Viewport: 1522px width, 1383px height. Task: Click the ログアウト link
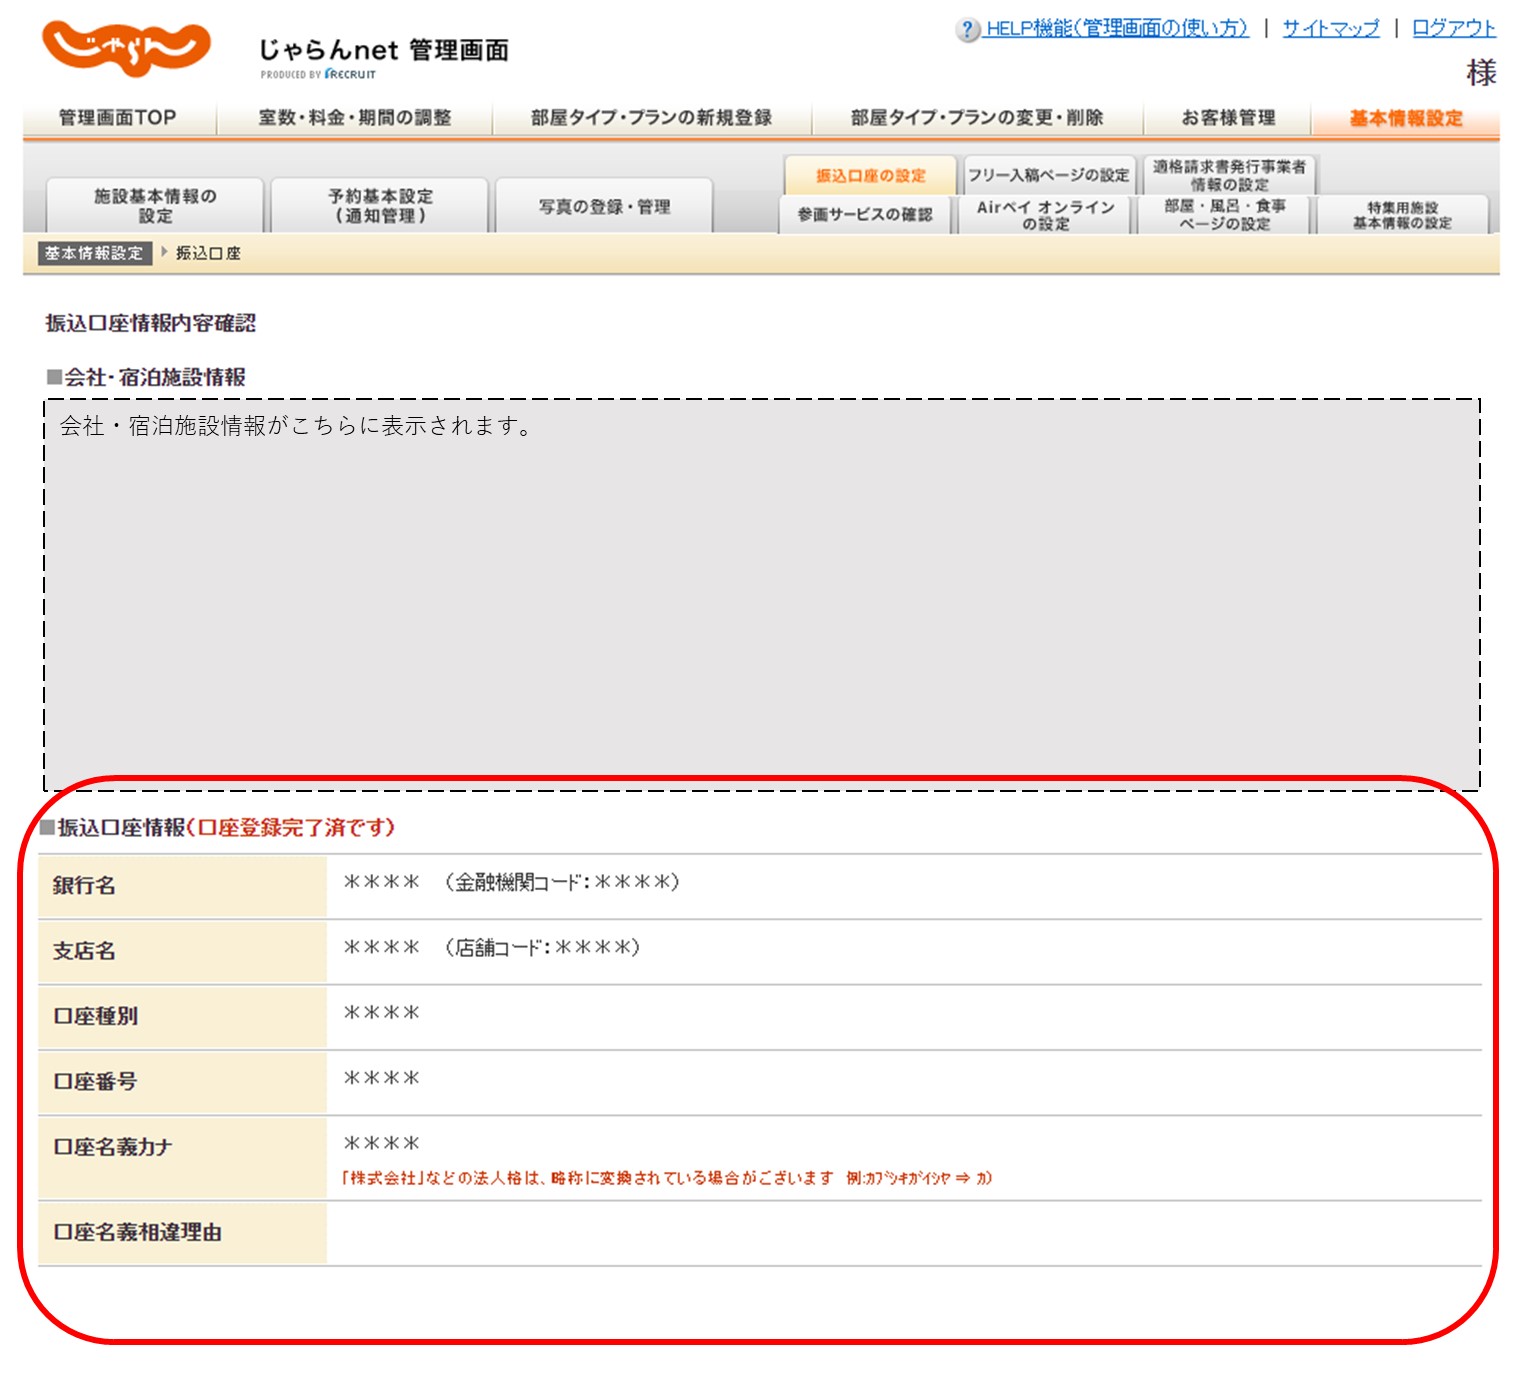(x=1453, y=29)
